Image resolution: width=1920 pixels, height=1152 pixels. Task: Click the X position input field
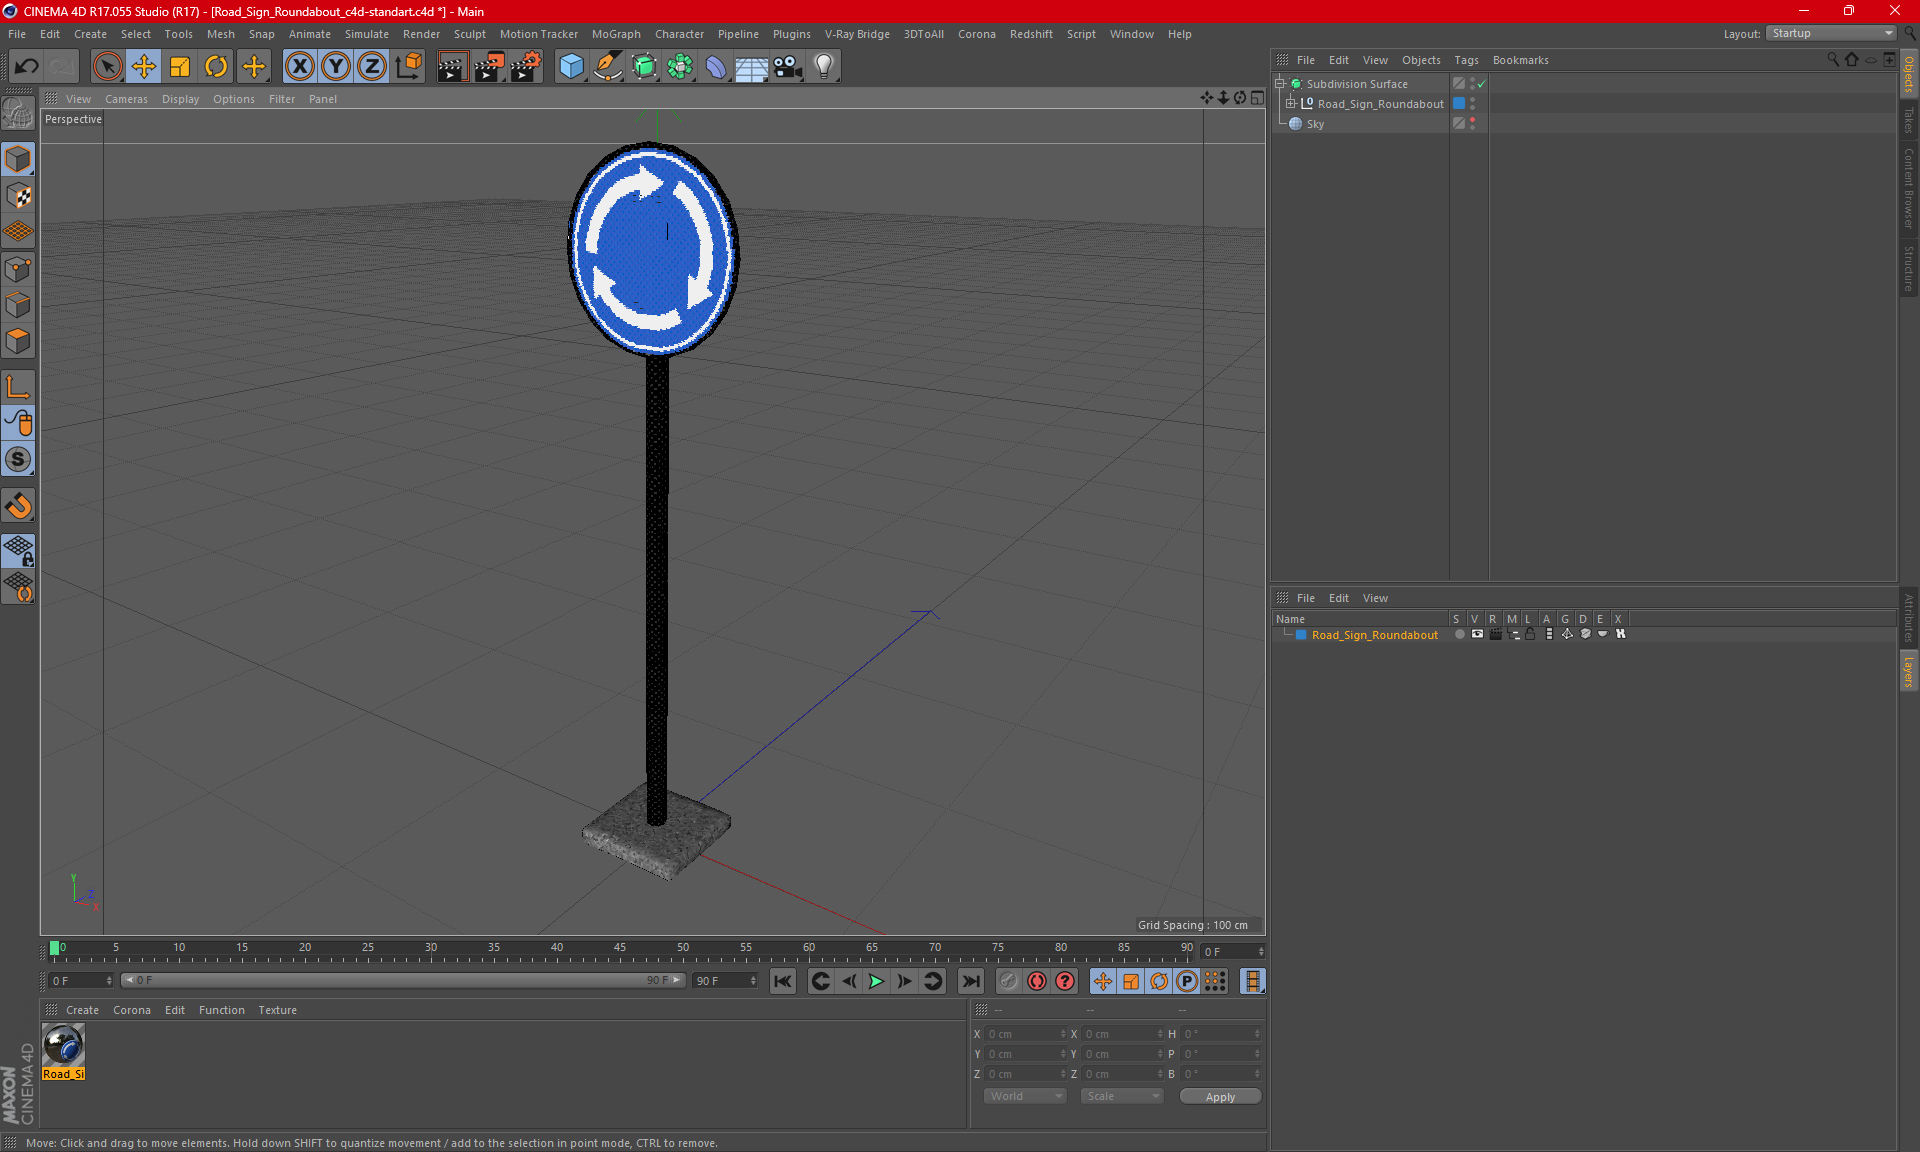pyautogui.click(x=1026, y=1034)
